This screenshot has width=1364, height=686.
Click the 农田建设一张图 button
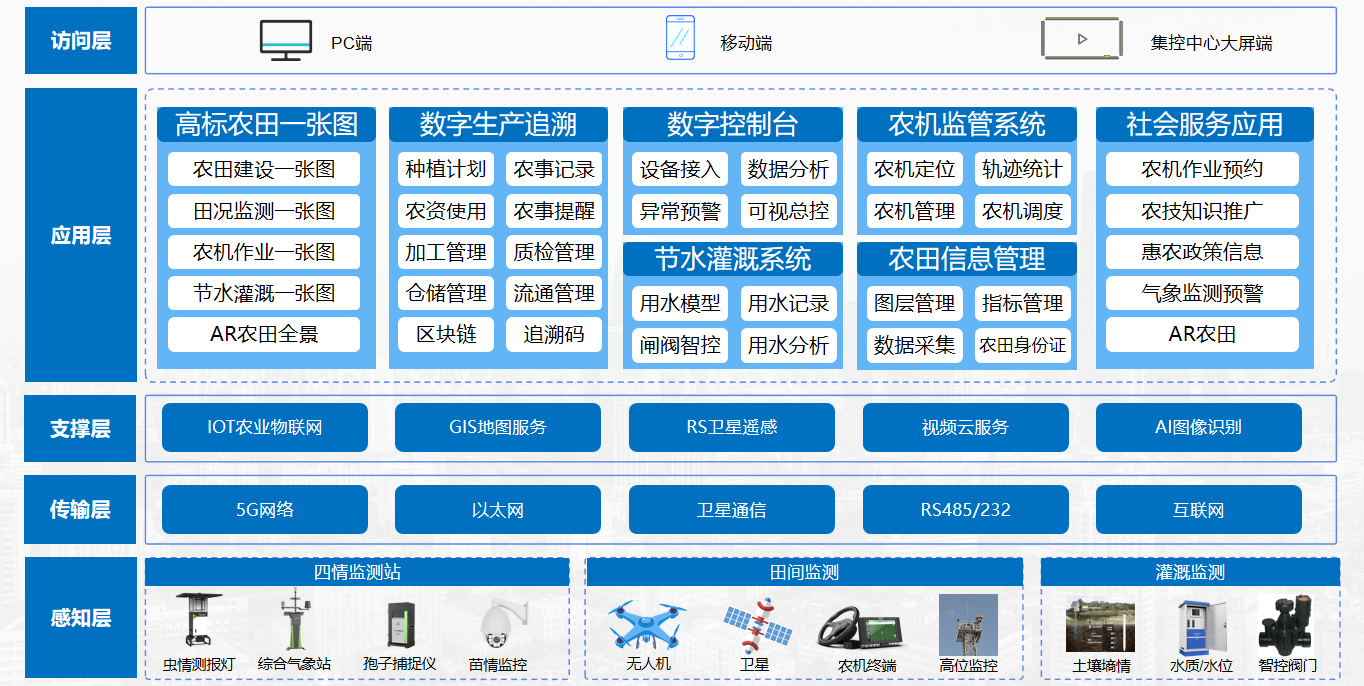(264, 169)
